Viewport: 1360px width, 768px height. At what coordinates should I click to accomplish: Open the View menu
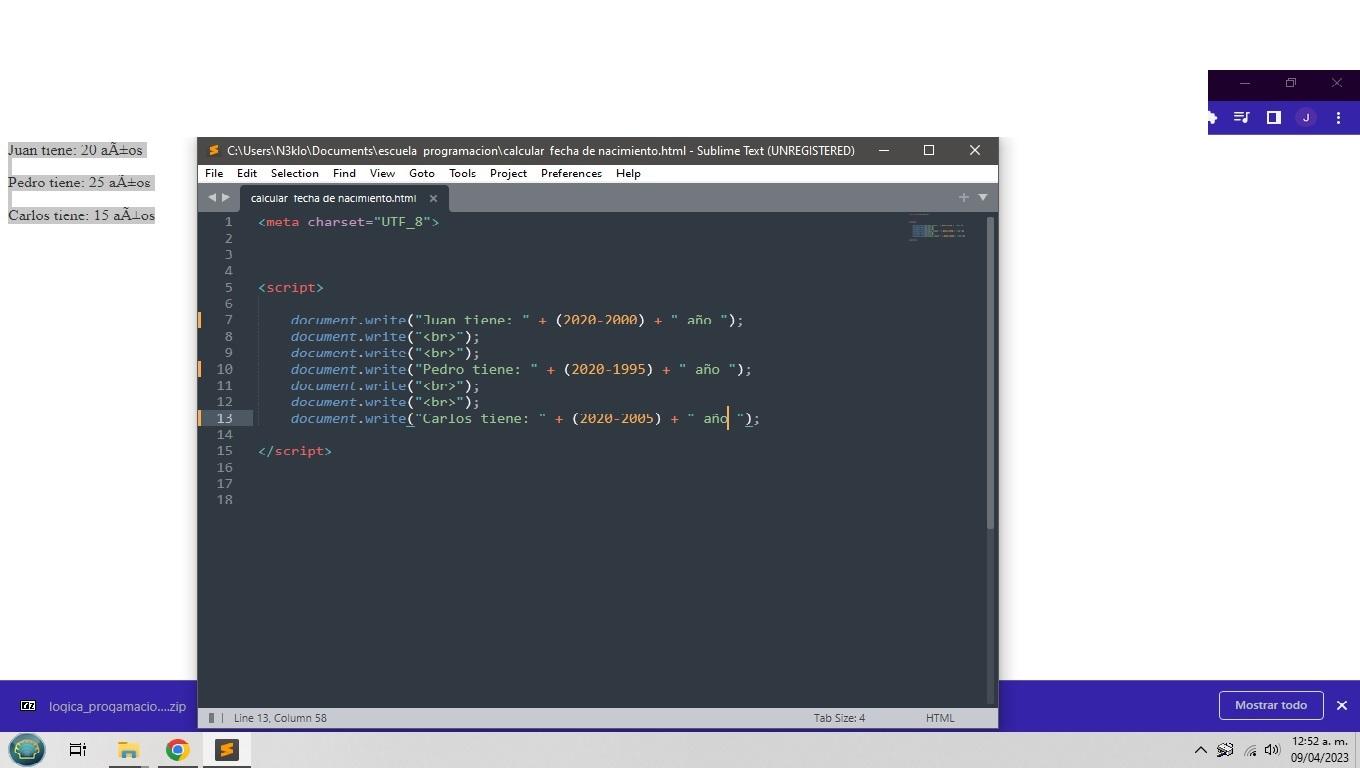pyautogui.click(x=382, y=173)
